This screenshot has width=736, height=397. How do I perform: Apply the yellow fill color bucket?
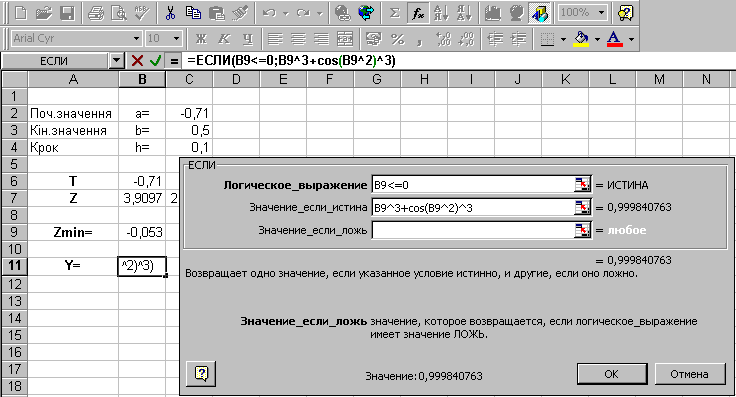582,39
